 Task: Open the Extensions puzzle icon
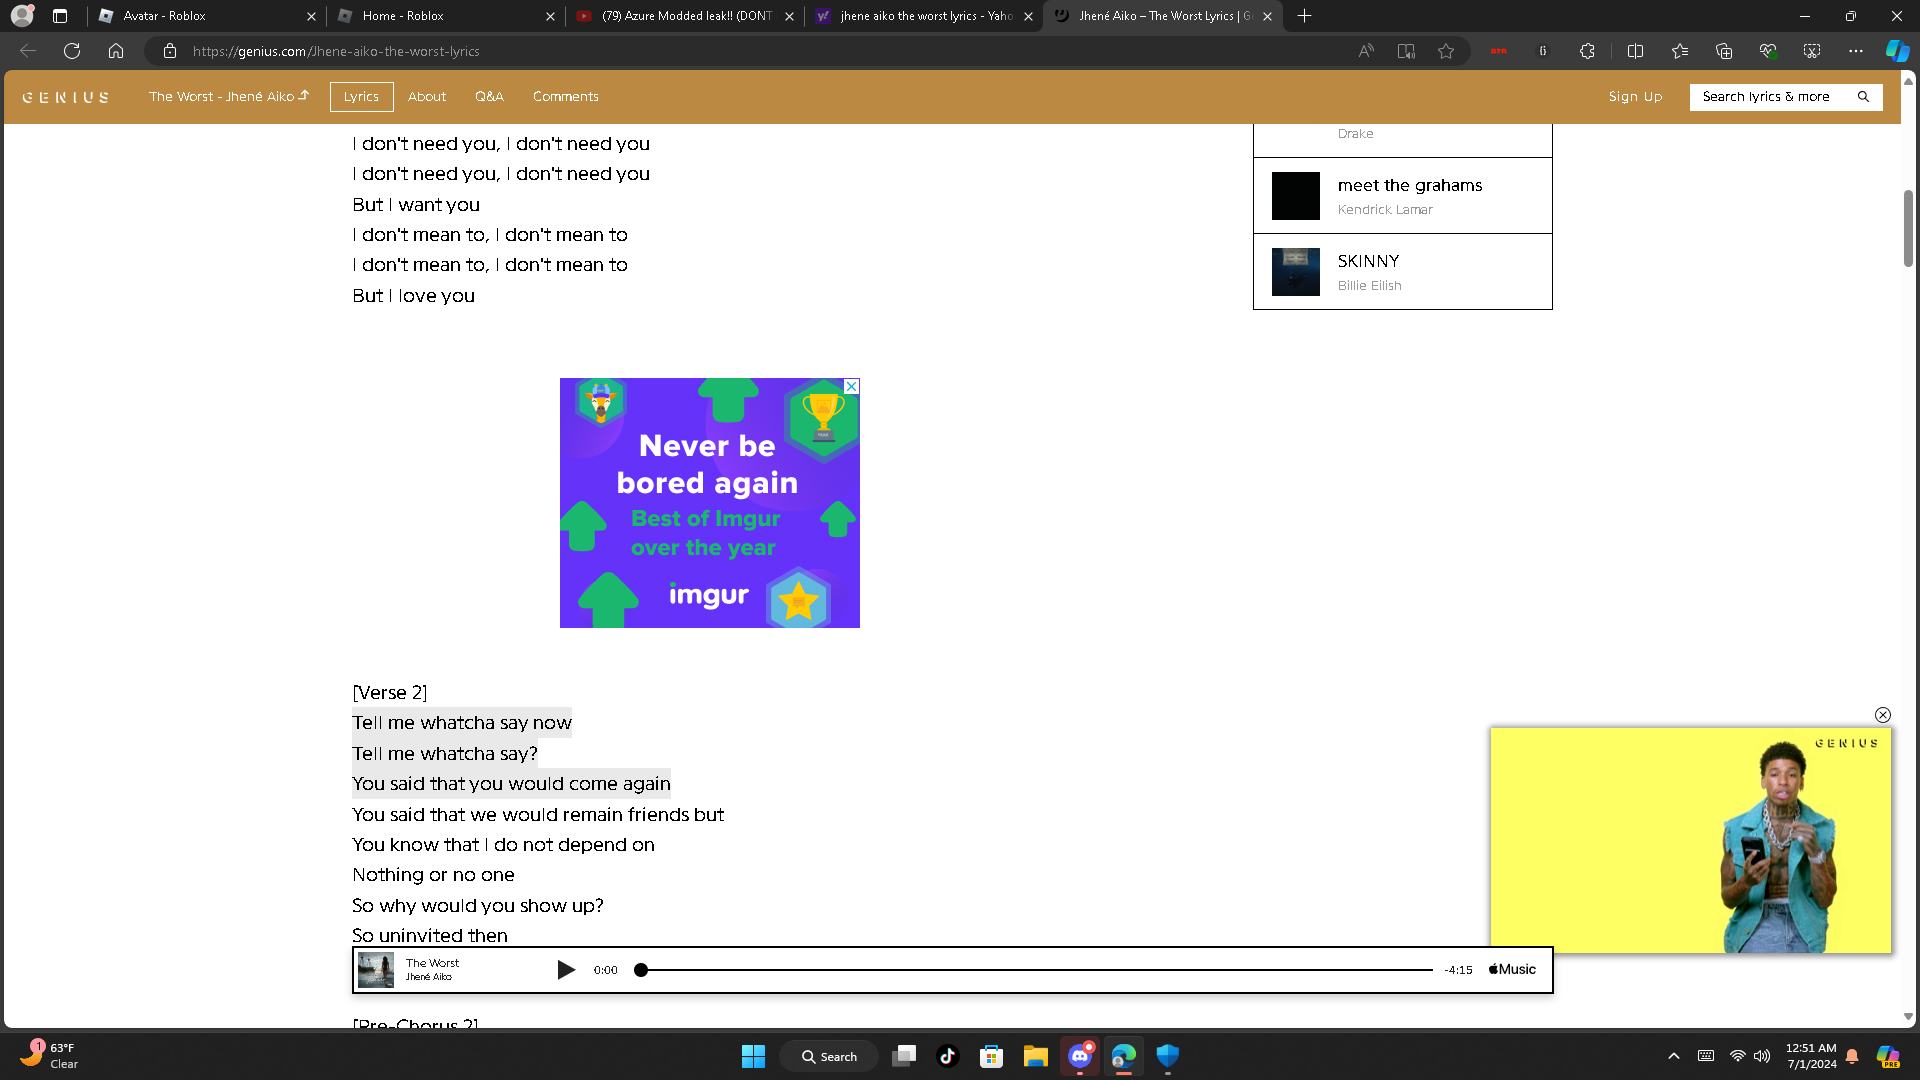click(1587, 51)
